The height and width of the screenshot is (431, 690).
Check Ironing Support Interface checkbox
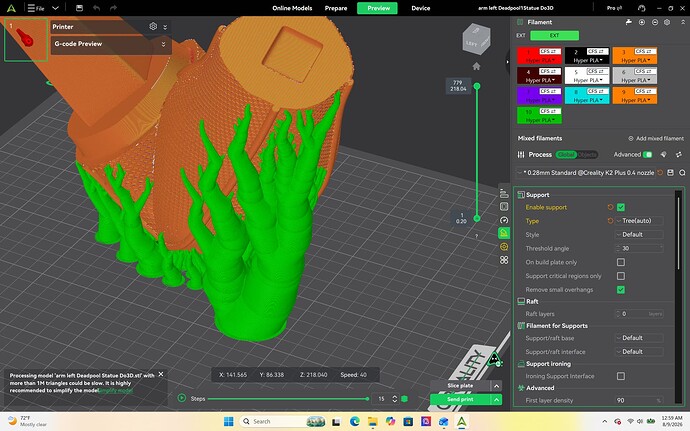620,376
